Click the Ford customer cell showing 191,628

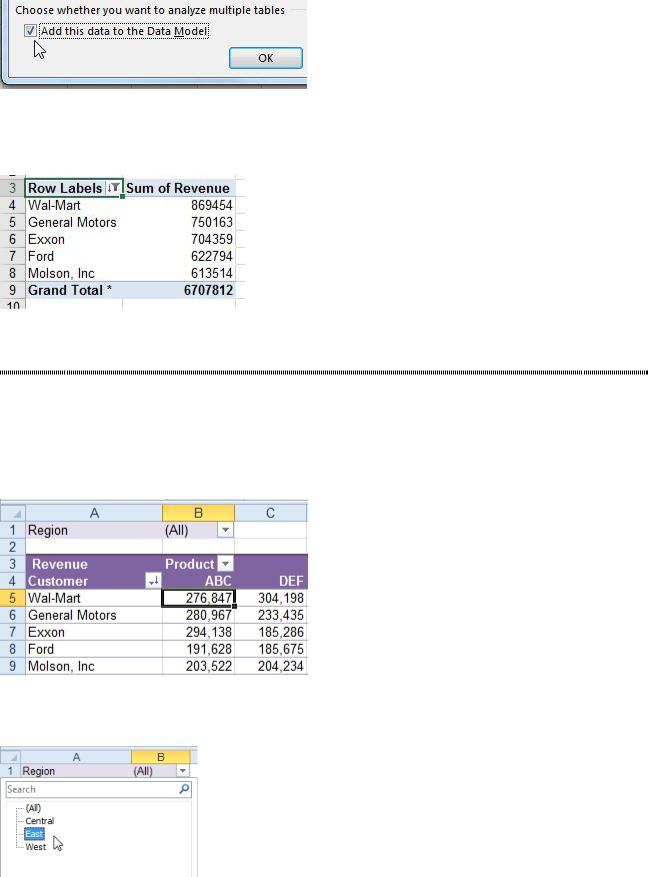coord(94,649)
